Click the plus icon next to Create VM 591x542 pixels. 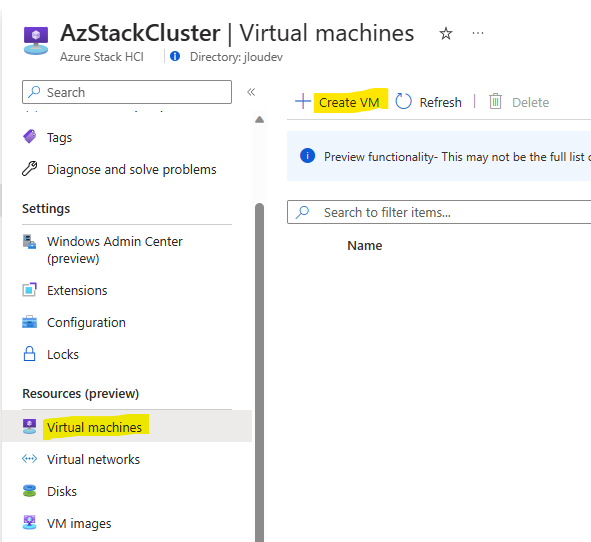pyautogui.click(x=303, y=102)
